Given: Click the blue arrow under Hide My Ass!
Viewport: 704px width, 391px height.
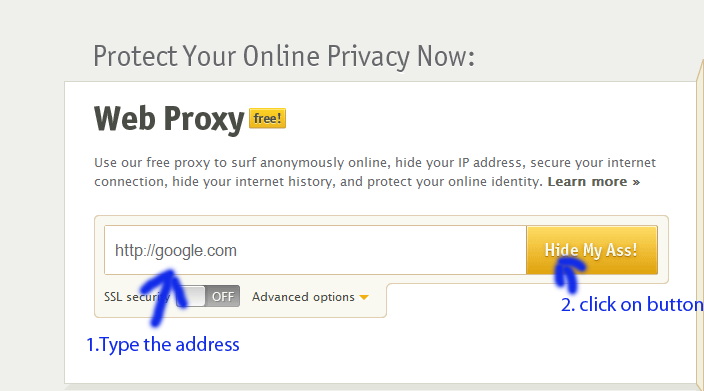Looking at the screenshot, I should 569,276.
